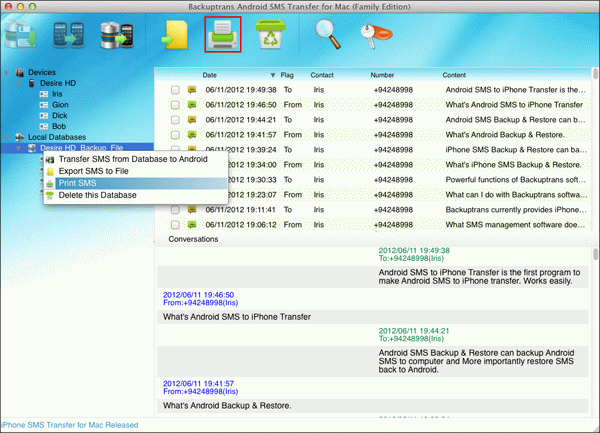The width and height of the screenshot is (600, 433).
Task: Click the contact card icon next to Iris
Action: coord(44,94)
